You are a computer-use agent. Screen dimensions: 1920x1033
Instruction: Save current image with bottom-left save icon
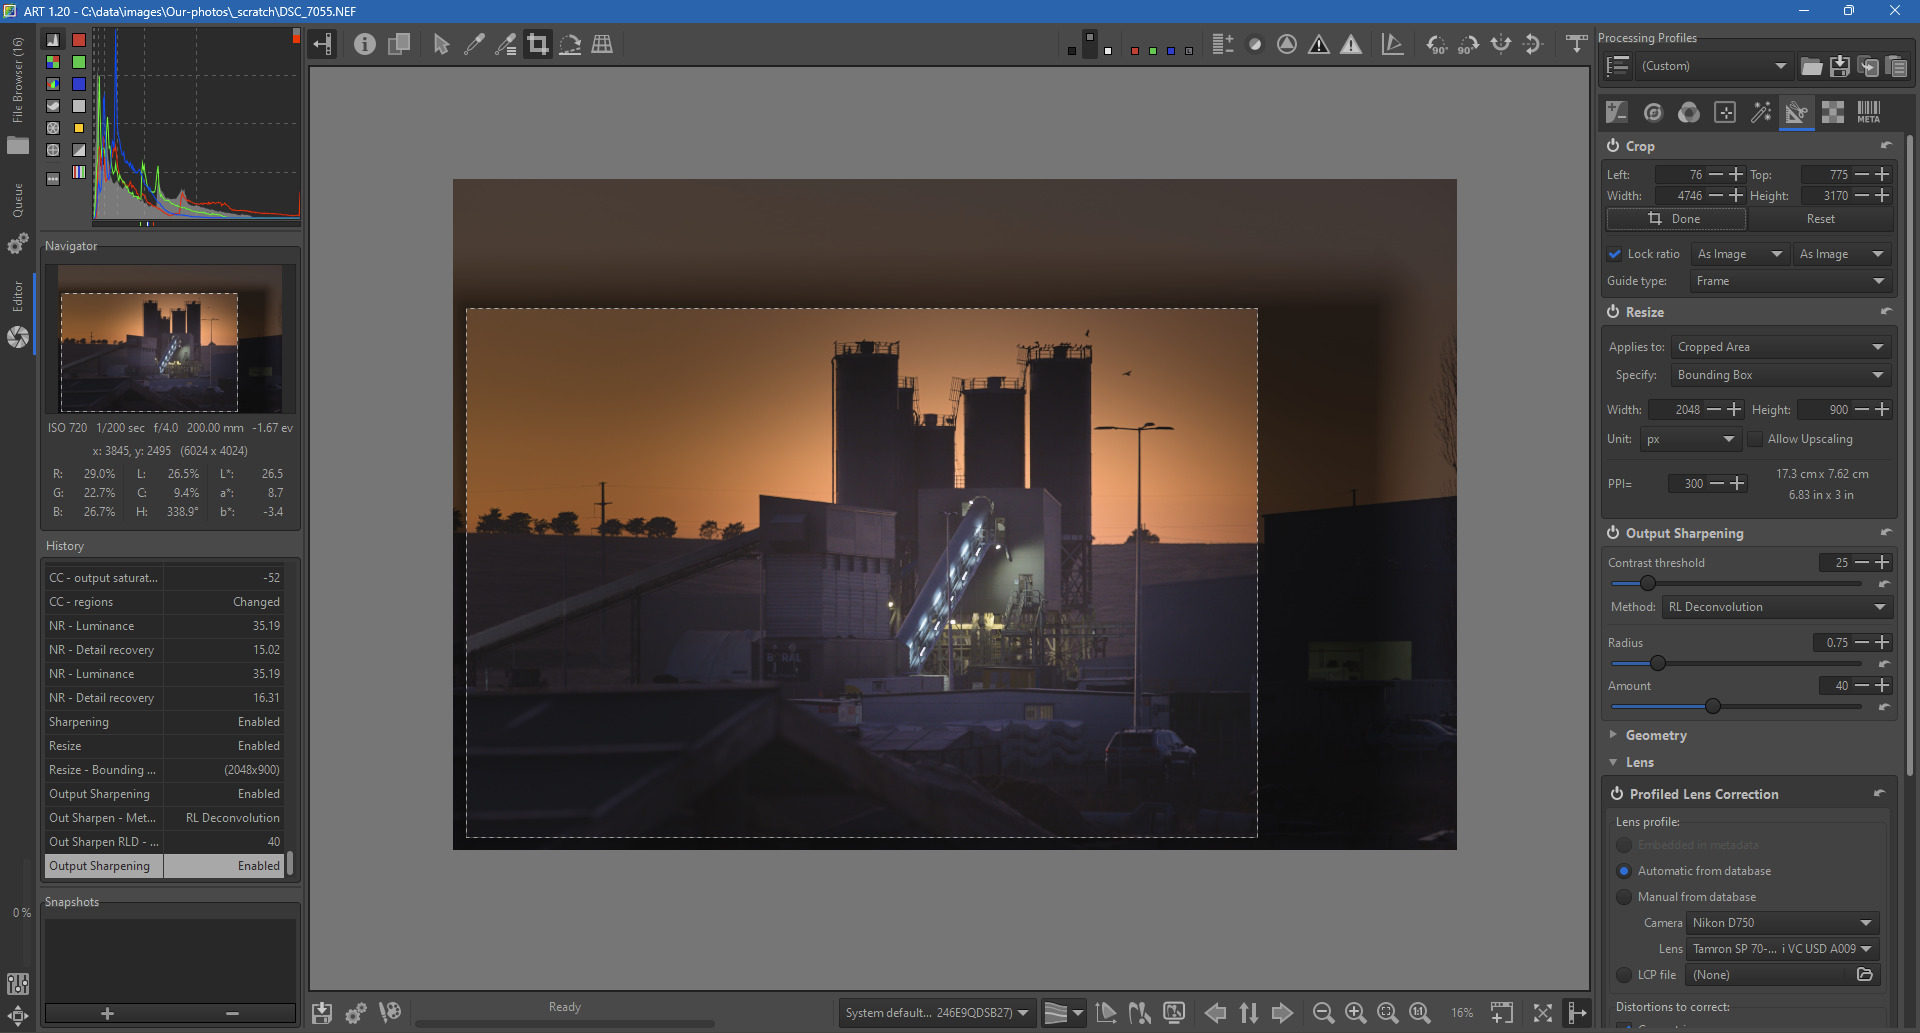322,1013
